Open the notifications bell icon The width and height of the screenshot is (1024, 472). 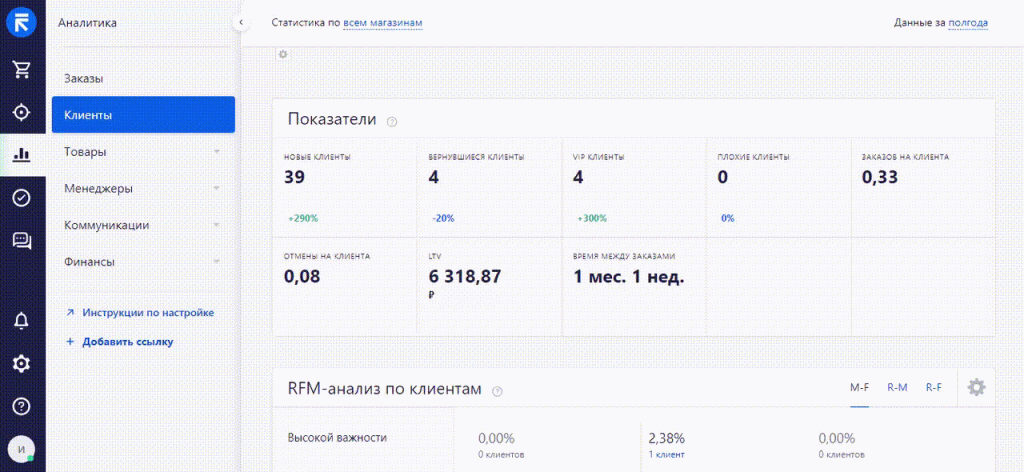pyautogui.click(x=21, y=320)
